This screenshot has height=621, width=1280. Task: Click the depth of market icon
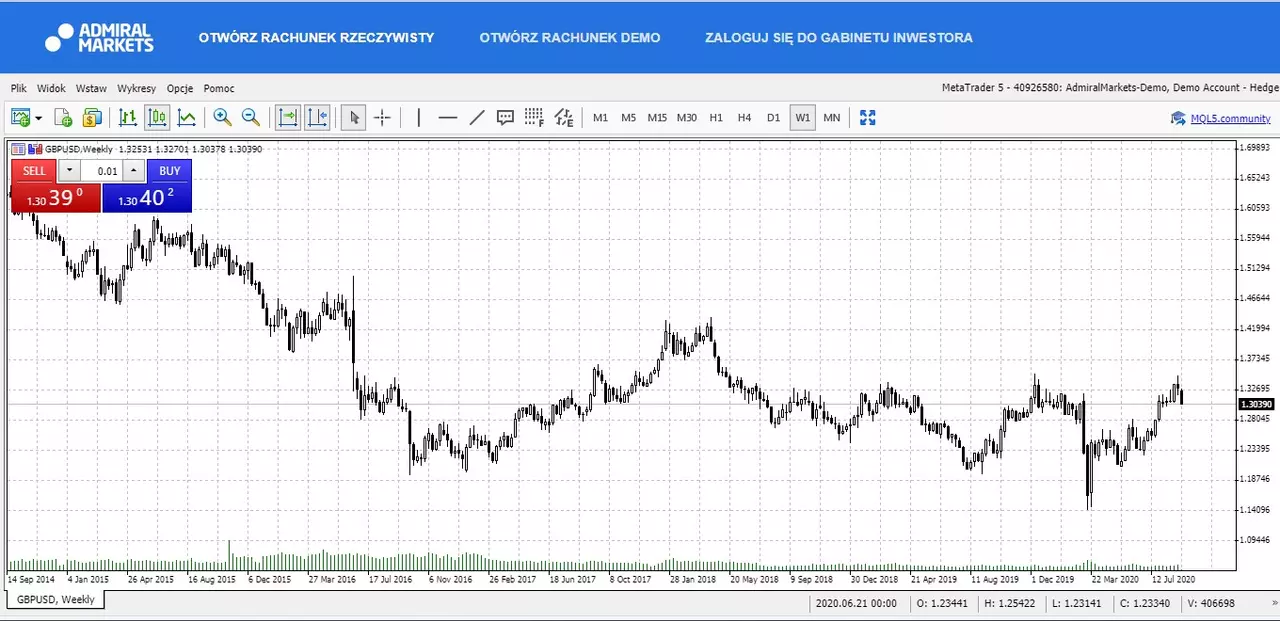click(x=35, y=149)
